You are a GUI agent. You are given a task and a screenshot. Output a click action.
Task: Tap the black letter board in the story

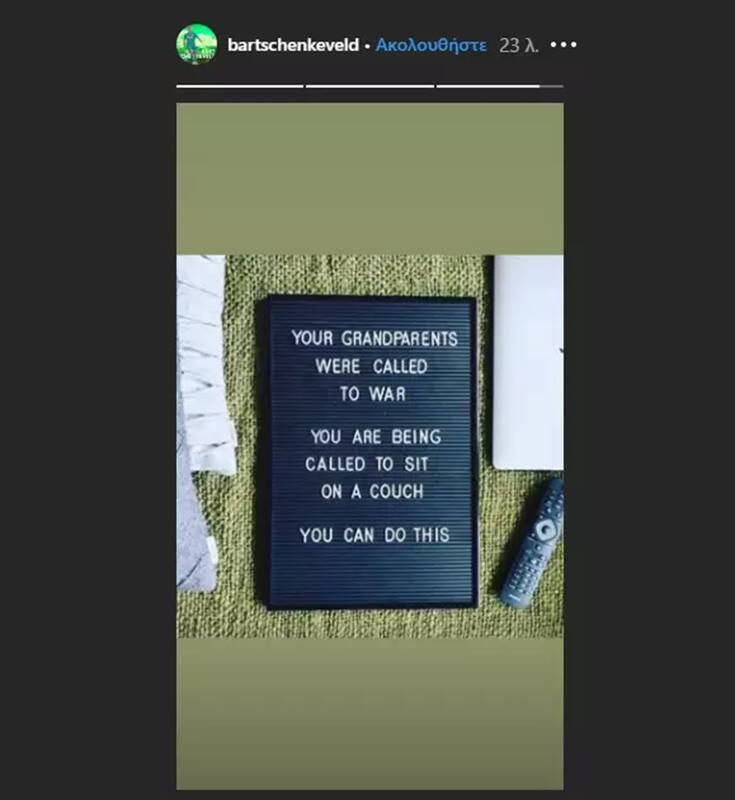point(371,453)
